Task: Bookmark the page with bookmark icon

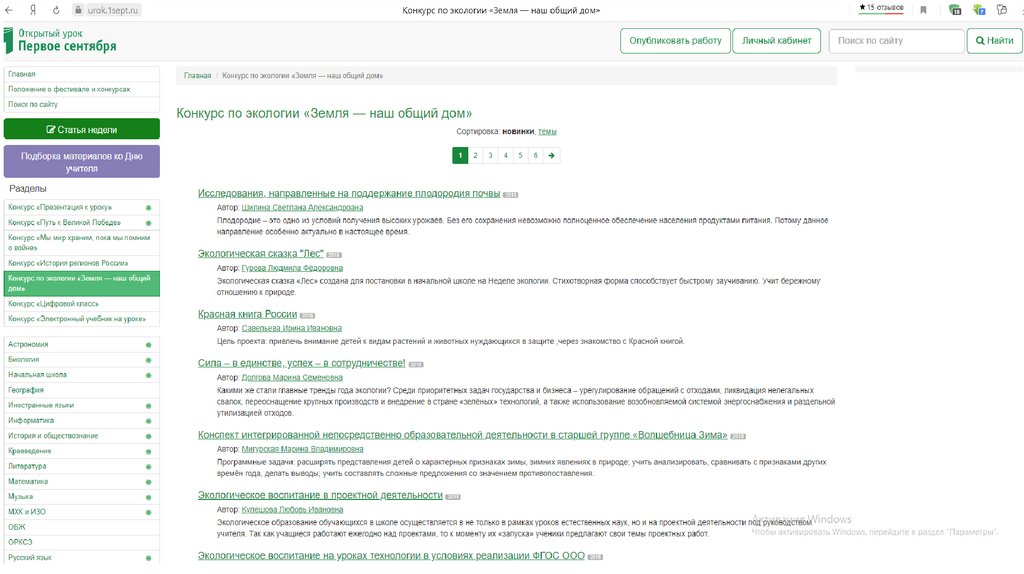Action: (923, 10)
